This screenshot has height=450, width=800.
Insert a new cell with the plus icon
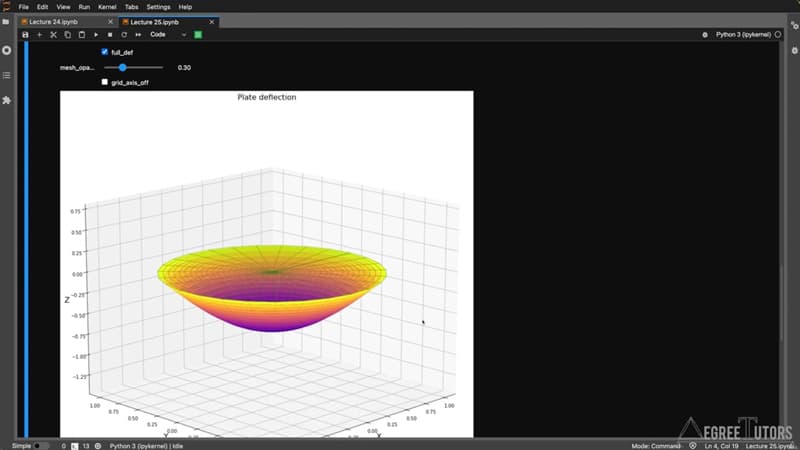(x=39, y=35)
